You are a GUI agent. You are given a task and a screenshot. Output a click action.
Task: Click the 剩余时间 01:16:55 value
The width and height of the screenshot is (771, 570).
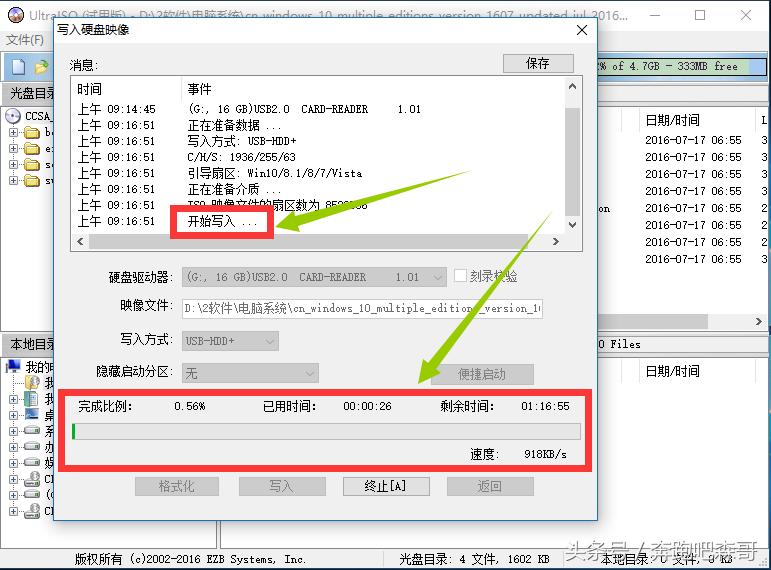click(545, 406)
